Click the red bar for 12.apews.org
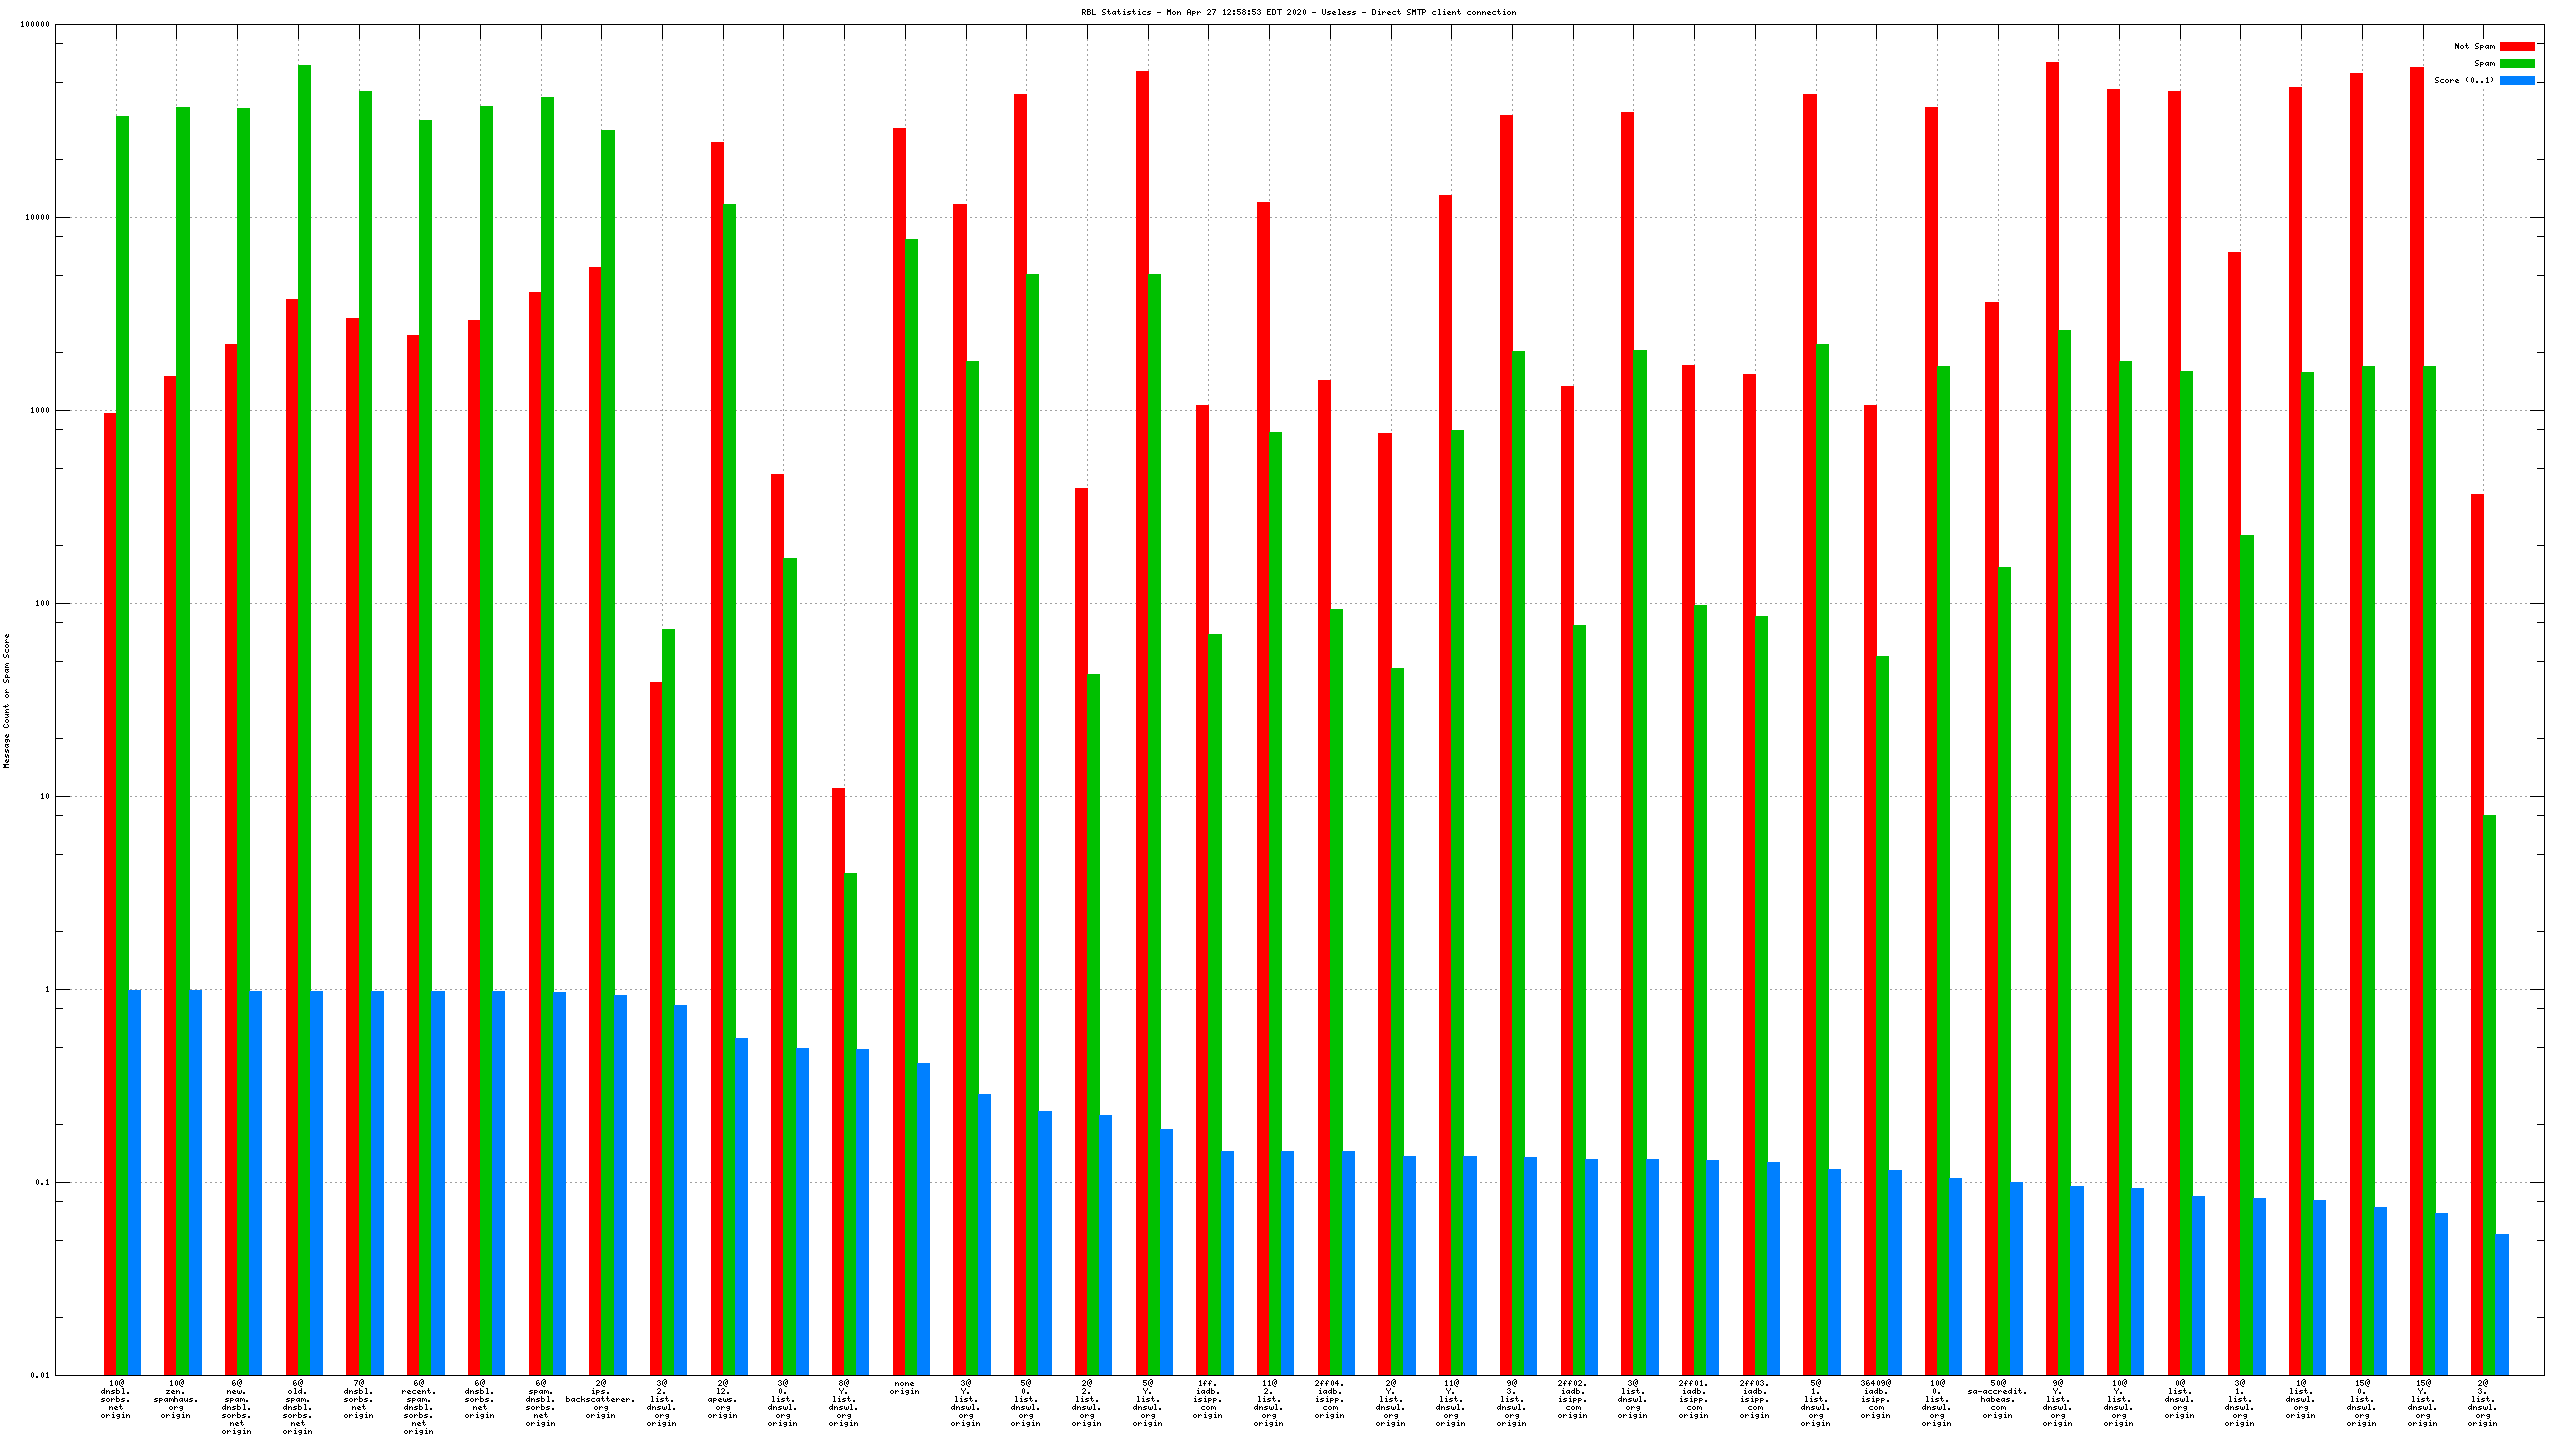Screen dimensions: 2560x1440 [x=717, y=758]
